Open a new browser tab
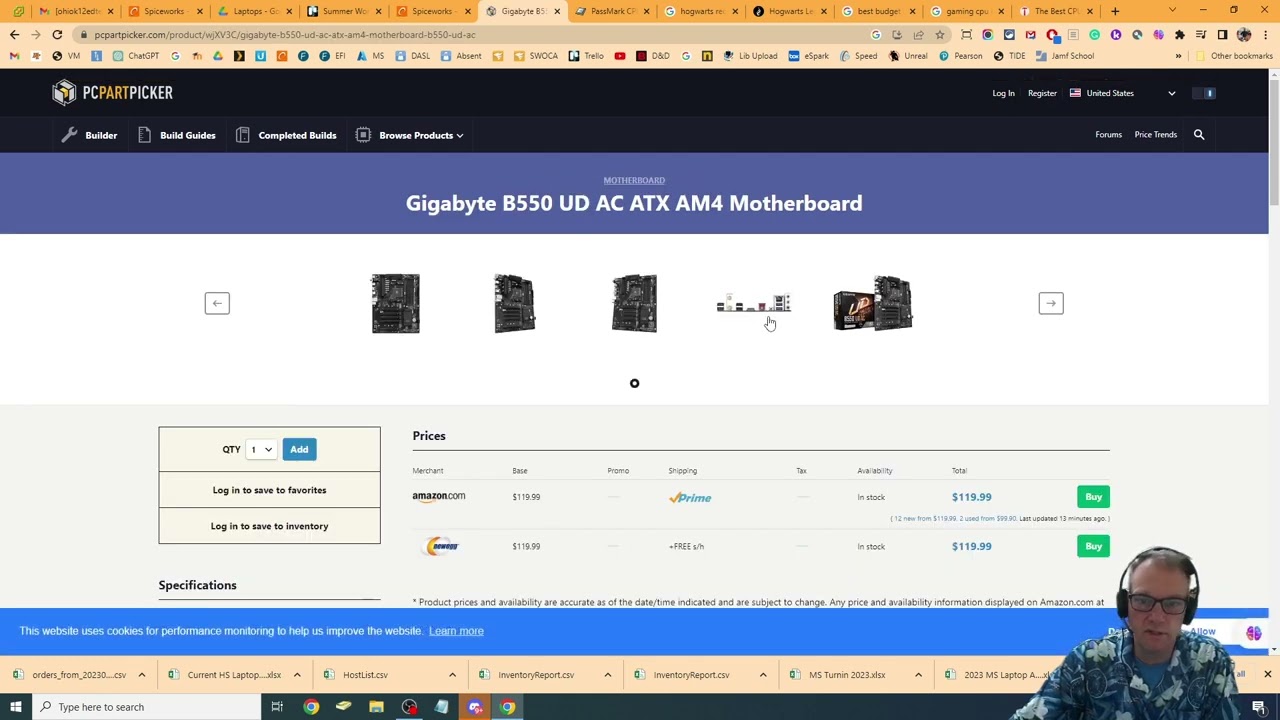Viewport: 1280px width, 720px height. pos(1115,11)
